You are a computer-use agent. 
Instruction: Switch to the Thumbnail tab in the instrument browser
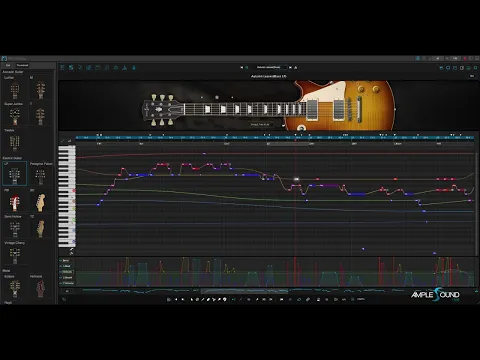(x=22, y=65)
